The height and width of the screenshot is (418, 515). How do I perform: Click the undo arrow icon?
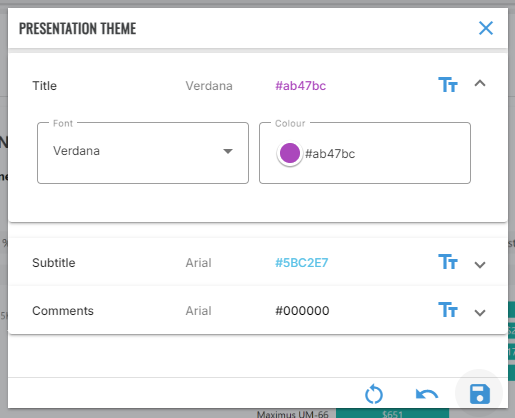click(x=427, y=394)
